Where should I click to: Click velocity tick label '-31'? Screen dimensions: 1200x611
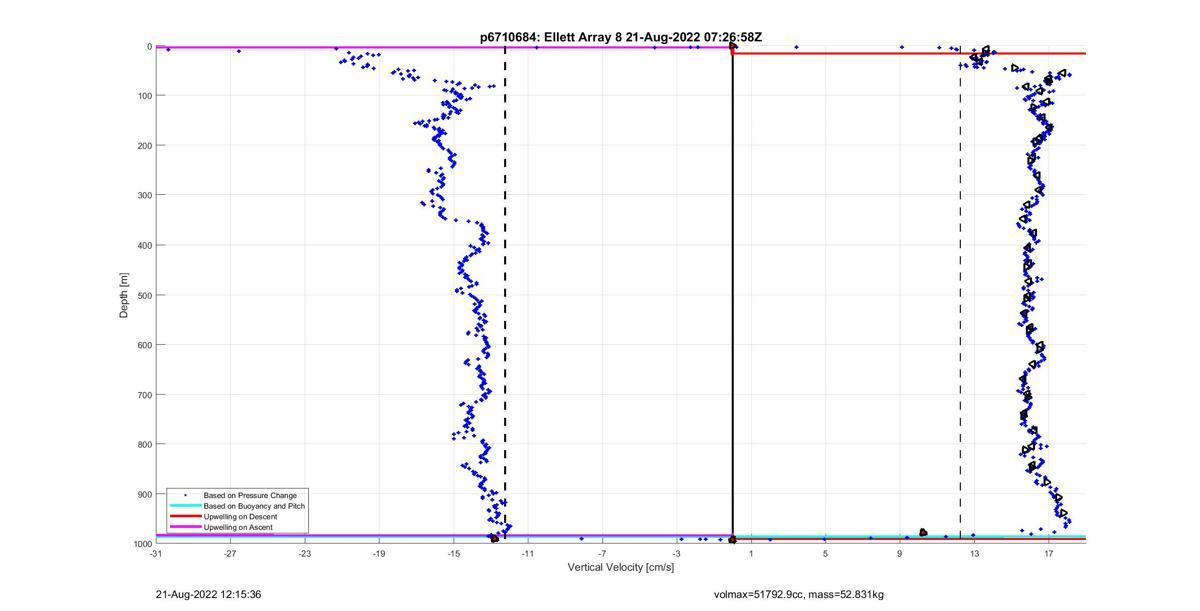156,554
